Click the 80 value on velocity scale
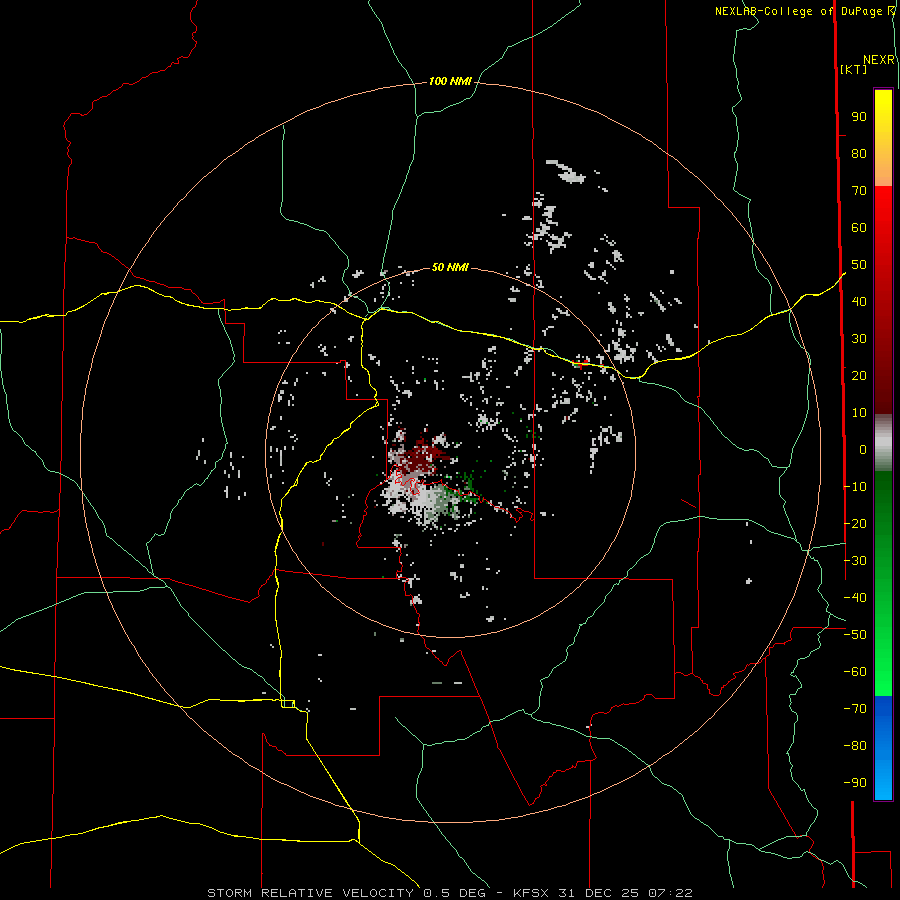 pos(859,154)
